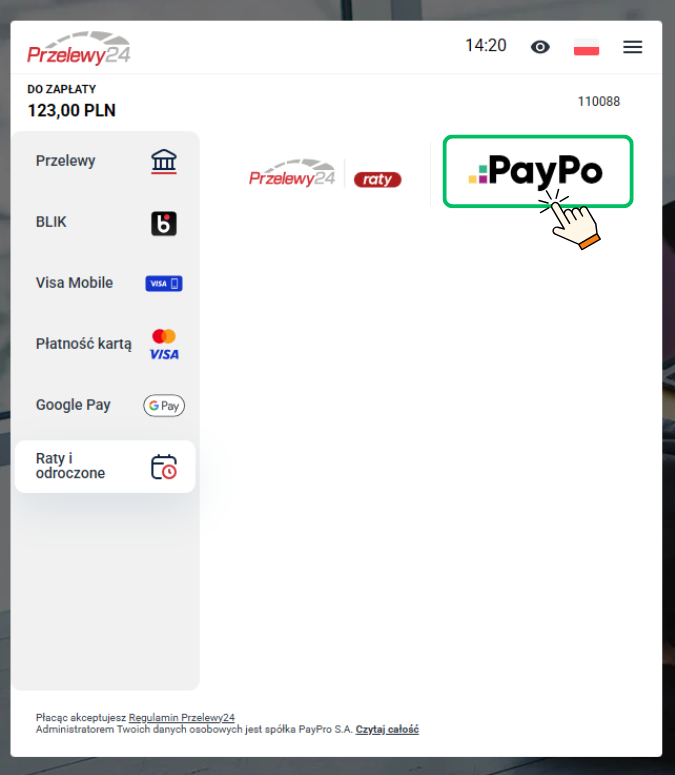Screen dimensions: 675x775
Task: Choose Visa Mobile payment option
Action: pos(105,283)
